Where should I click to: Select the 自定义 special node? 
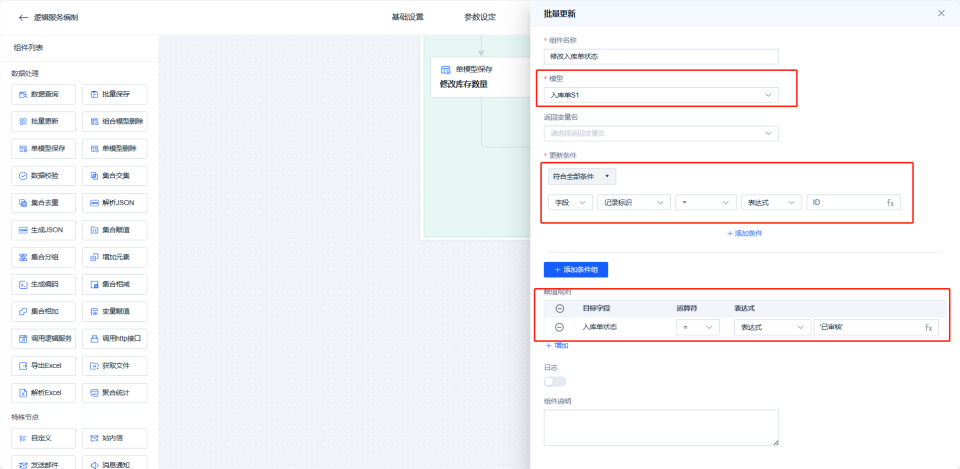[x=43, y=438]
